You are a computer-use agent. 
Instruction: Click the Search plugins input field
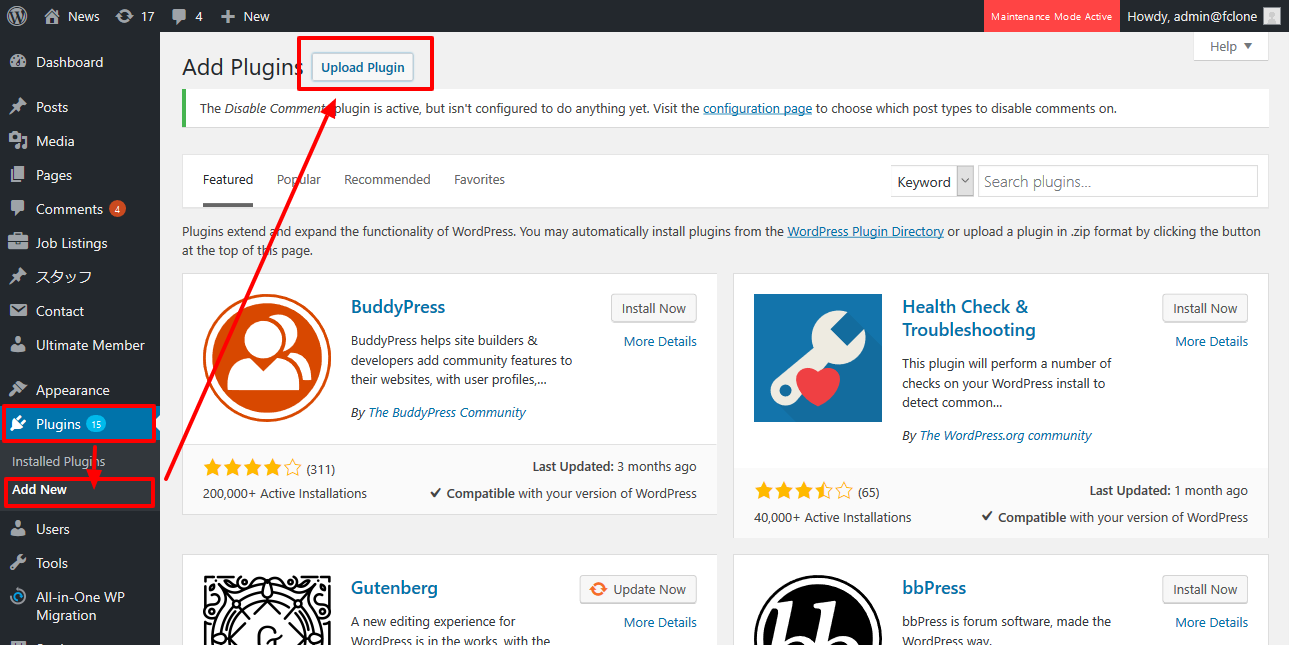click(x=1117, y=181)
